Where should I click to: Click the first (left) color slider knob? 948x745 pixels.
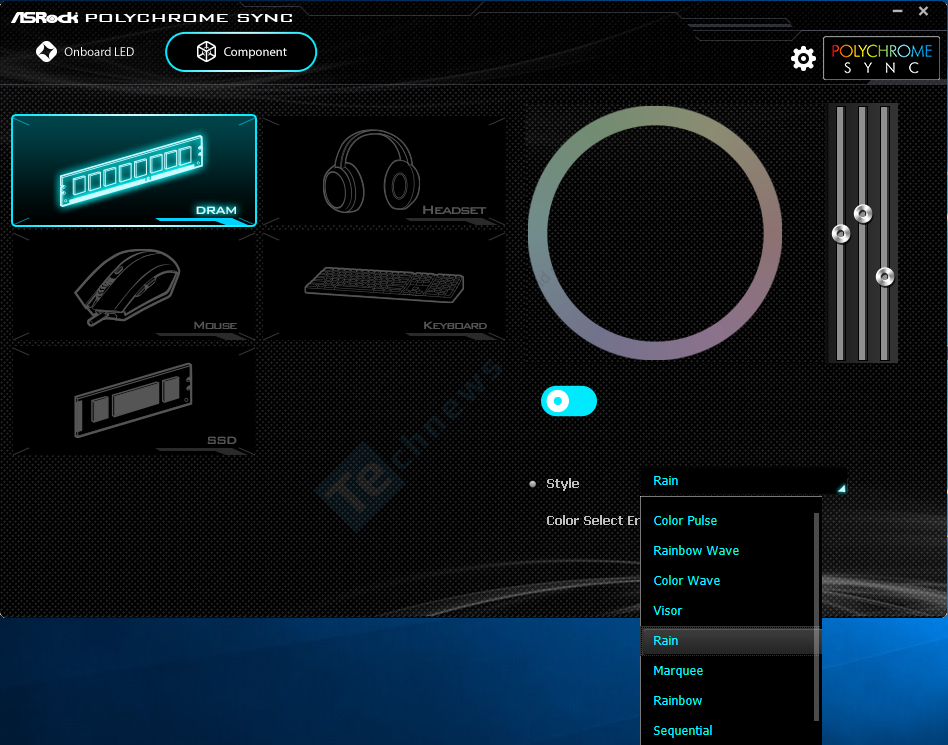click(841, 233)
